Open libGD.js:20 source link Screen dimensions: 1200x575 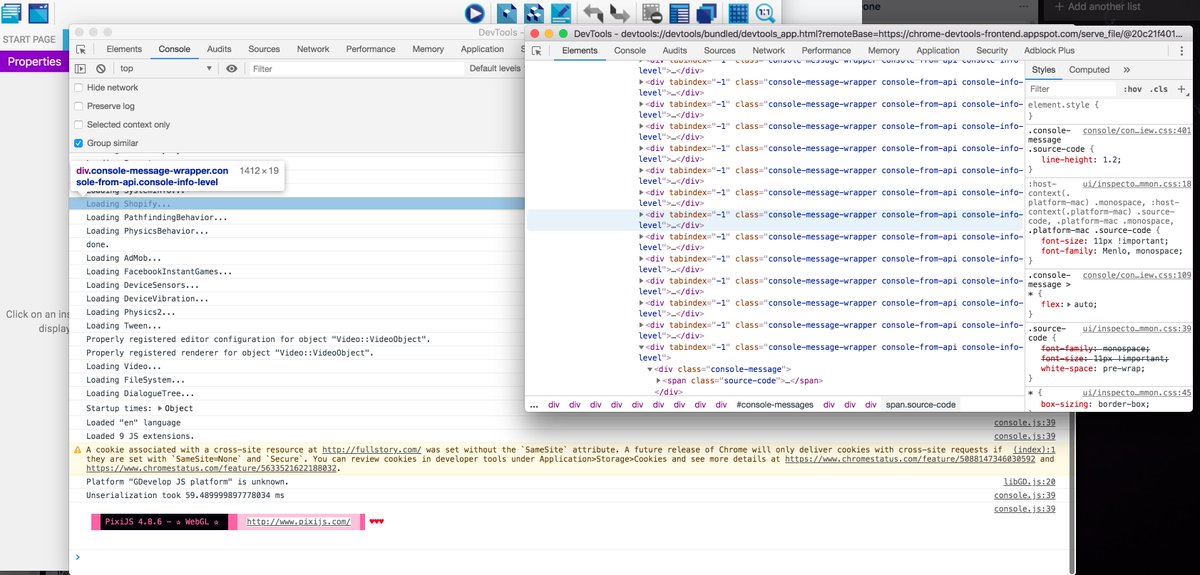(1029, 482)
